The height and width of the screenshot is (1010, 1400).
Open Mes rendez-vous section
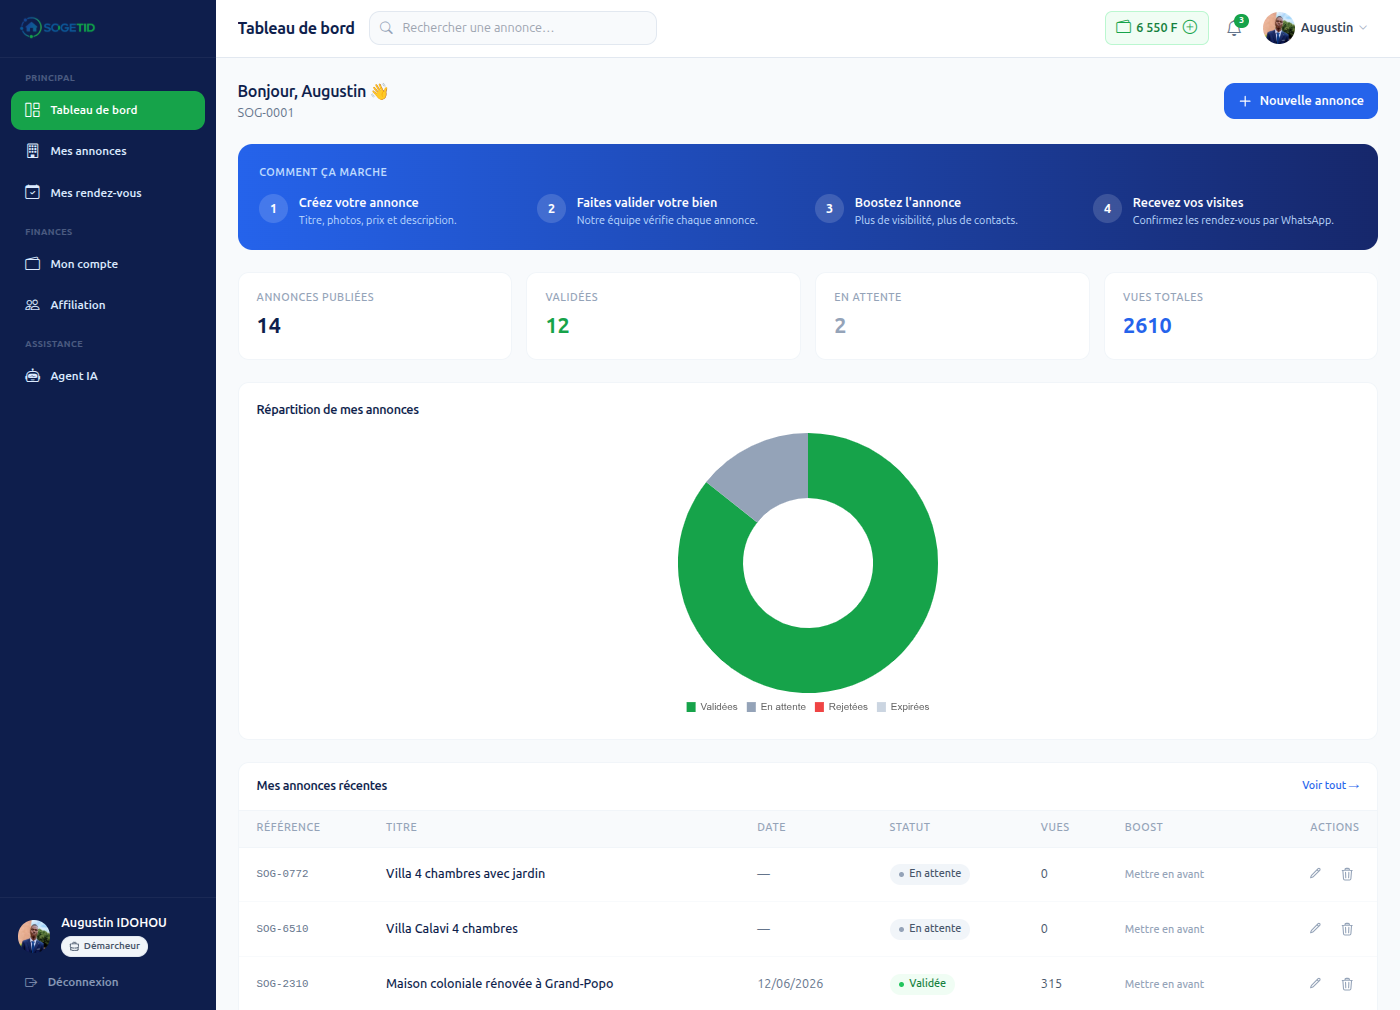tap(108, 193)
